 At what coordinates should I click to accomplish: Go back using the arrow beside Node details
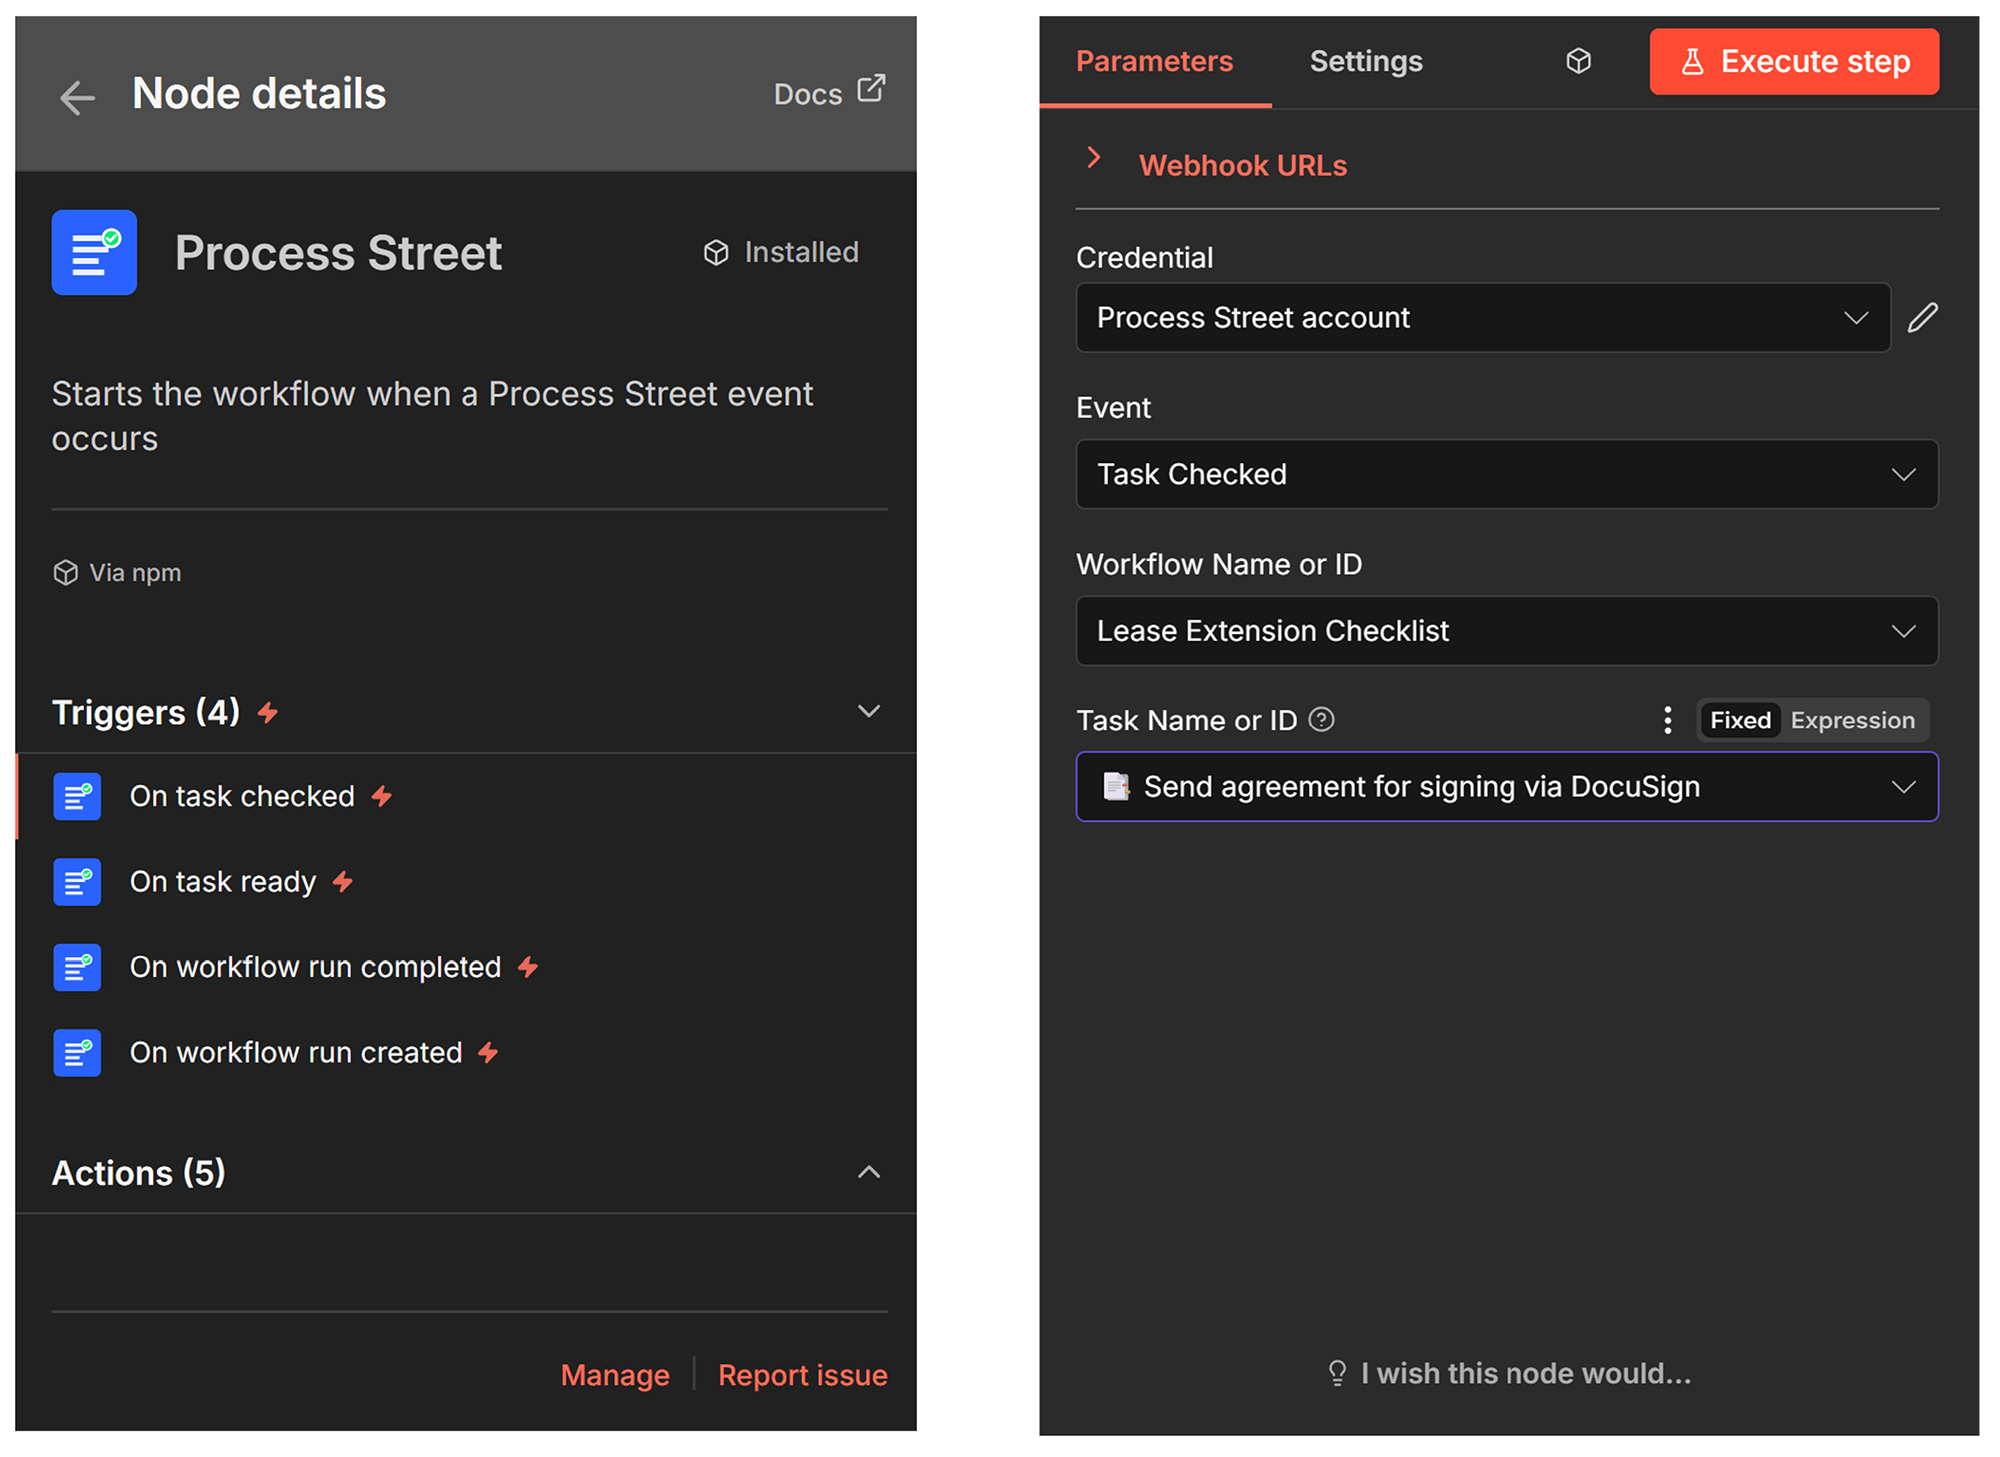[77, 97]
